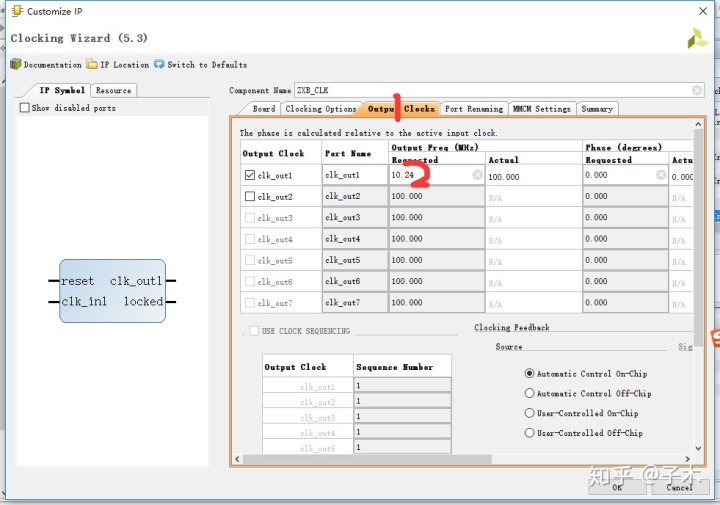The width and height of the screenshot is (720, 505).
Task: Open the Board tab
Action: pyautogui.click(x=264, y=109)
